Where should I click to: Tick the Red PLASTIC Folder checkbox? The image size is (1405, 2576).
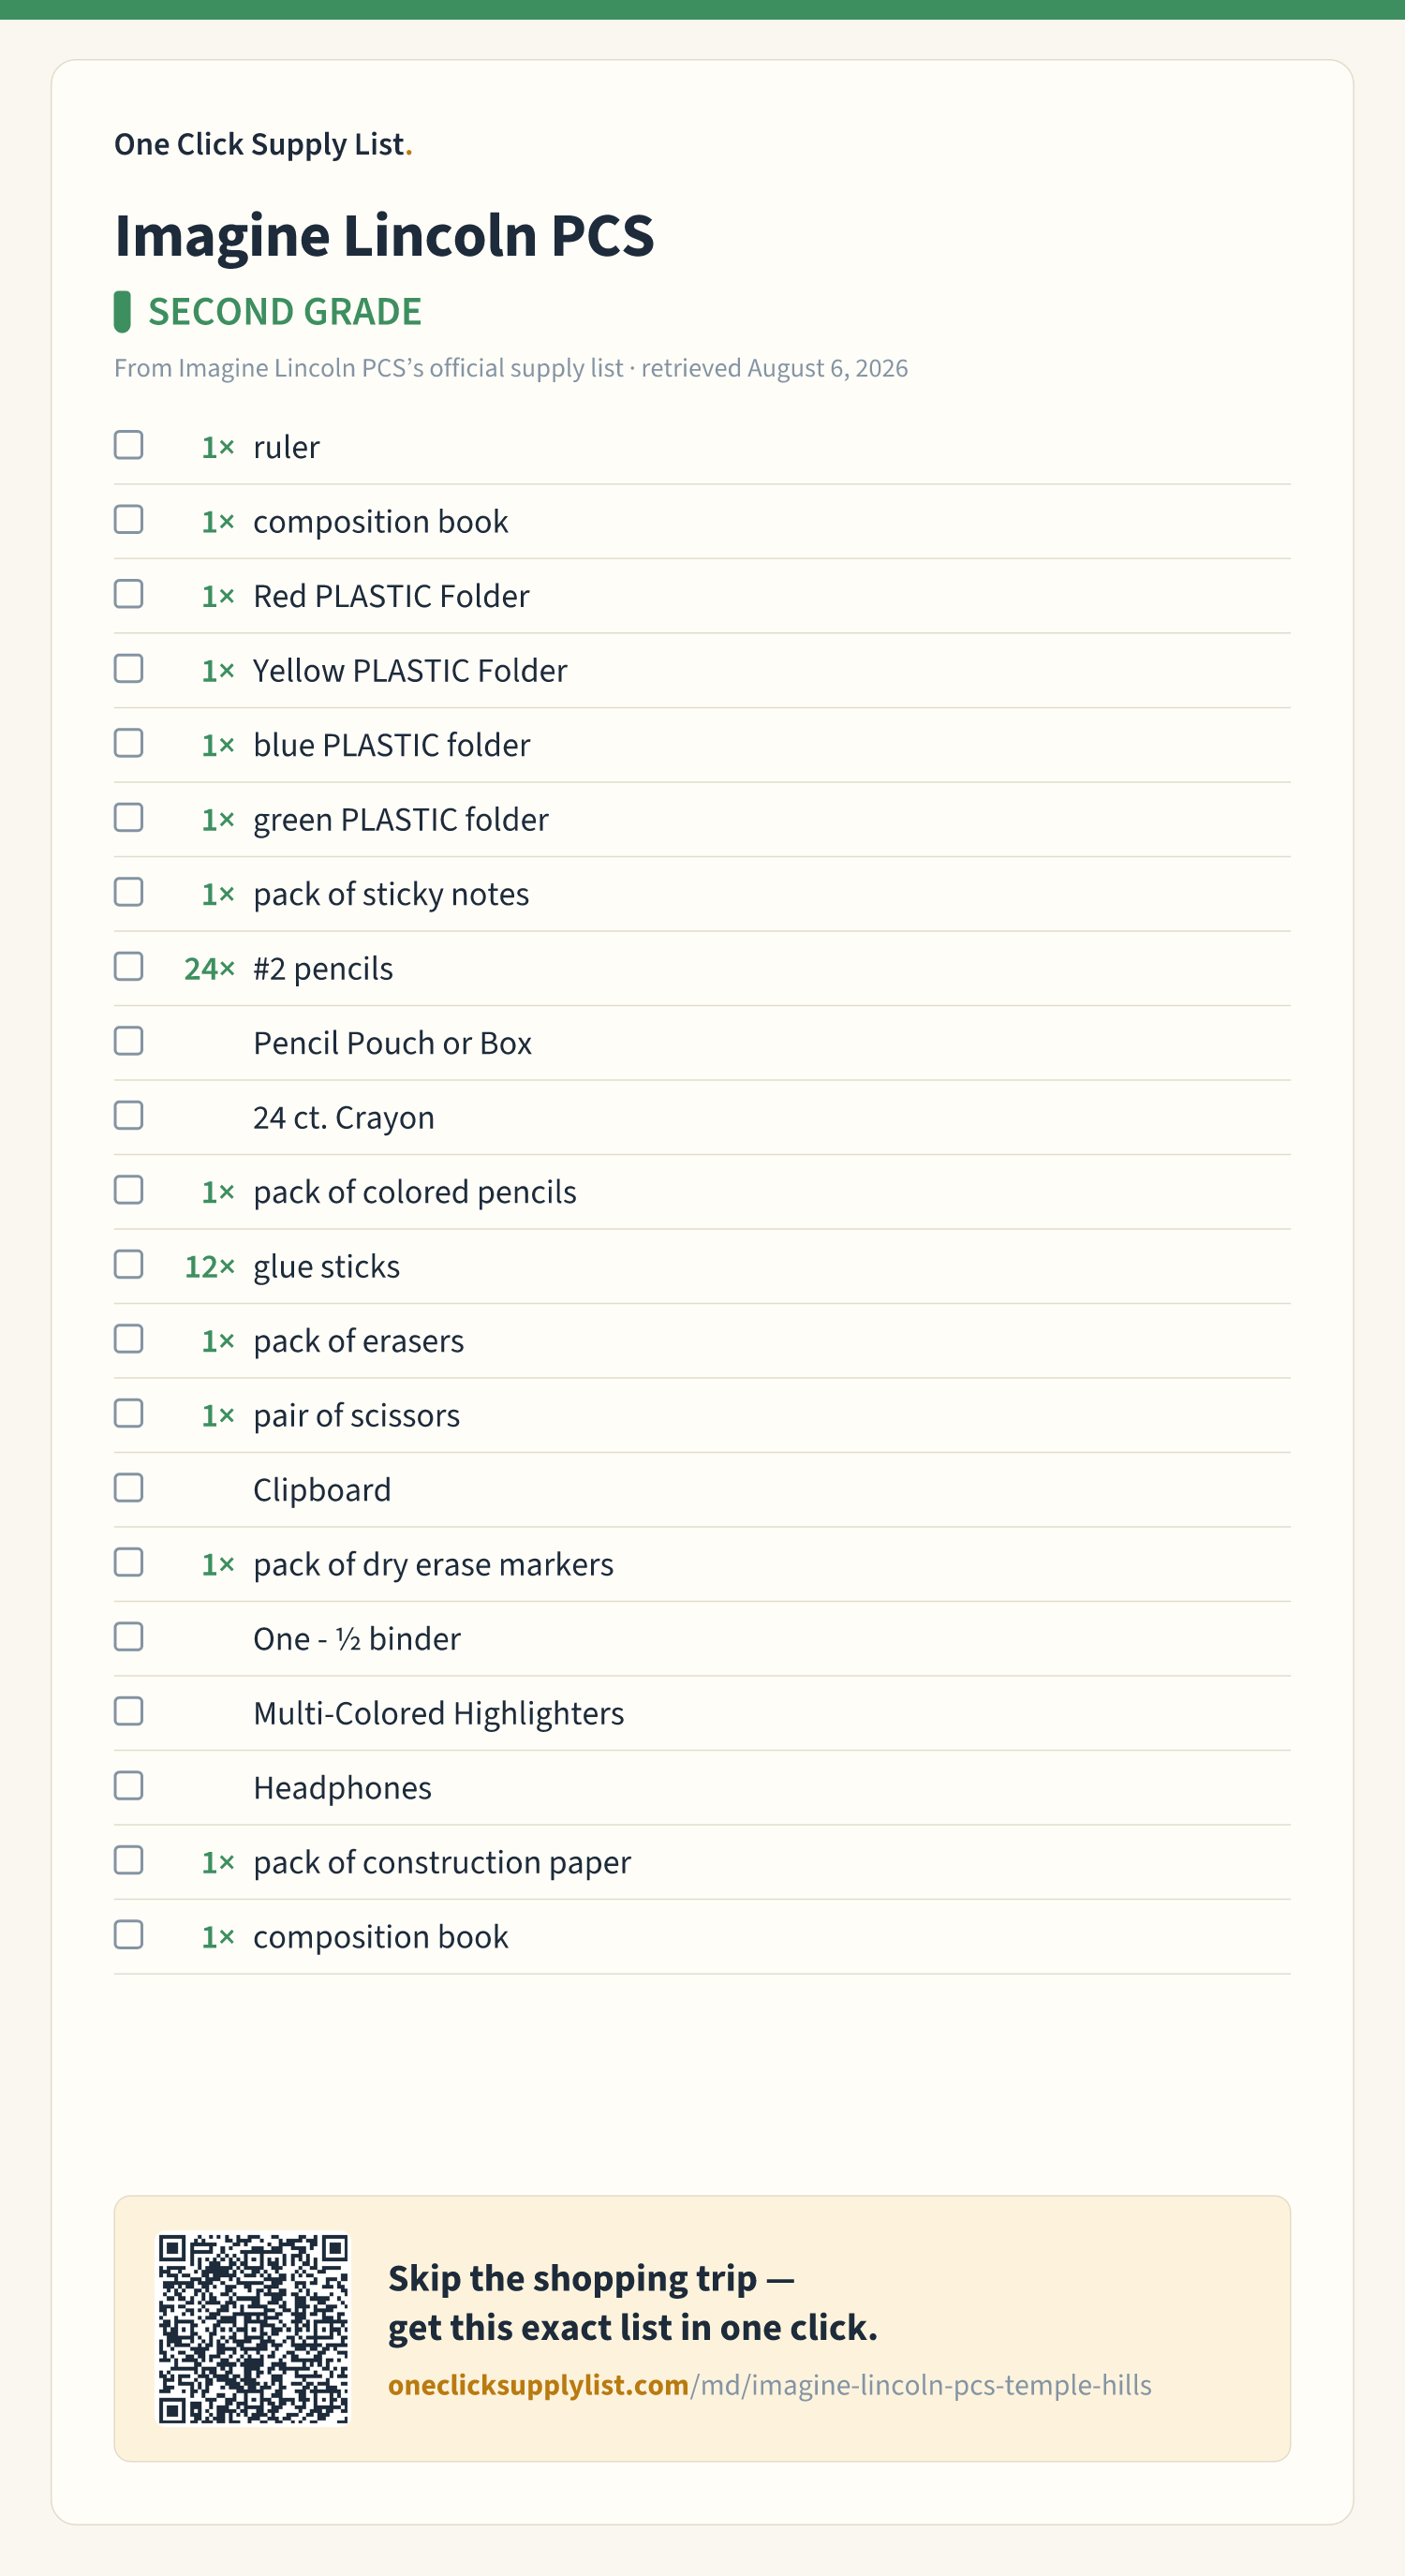(x=128, y=594)
